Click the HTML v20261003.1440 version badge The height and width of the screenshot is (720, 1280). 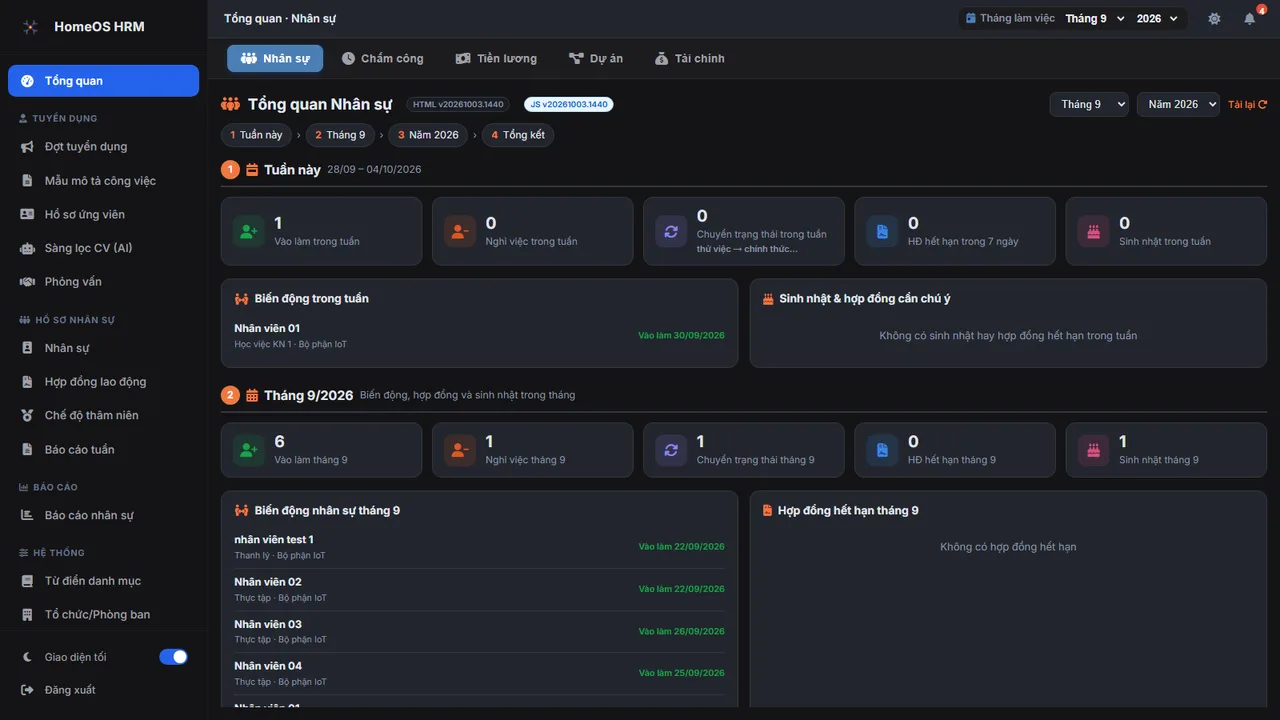coord(459,104)
